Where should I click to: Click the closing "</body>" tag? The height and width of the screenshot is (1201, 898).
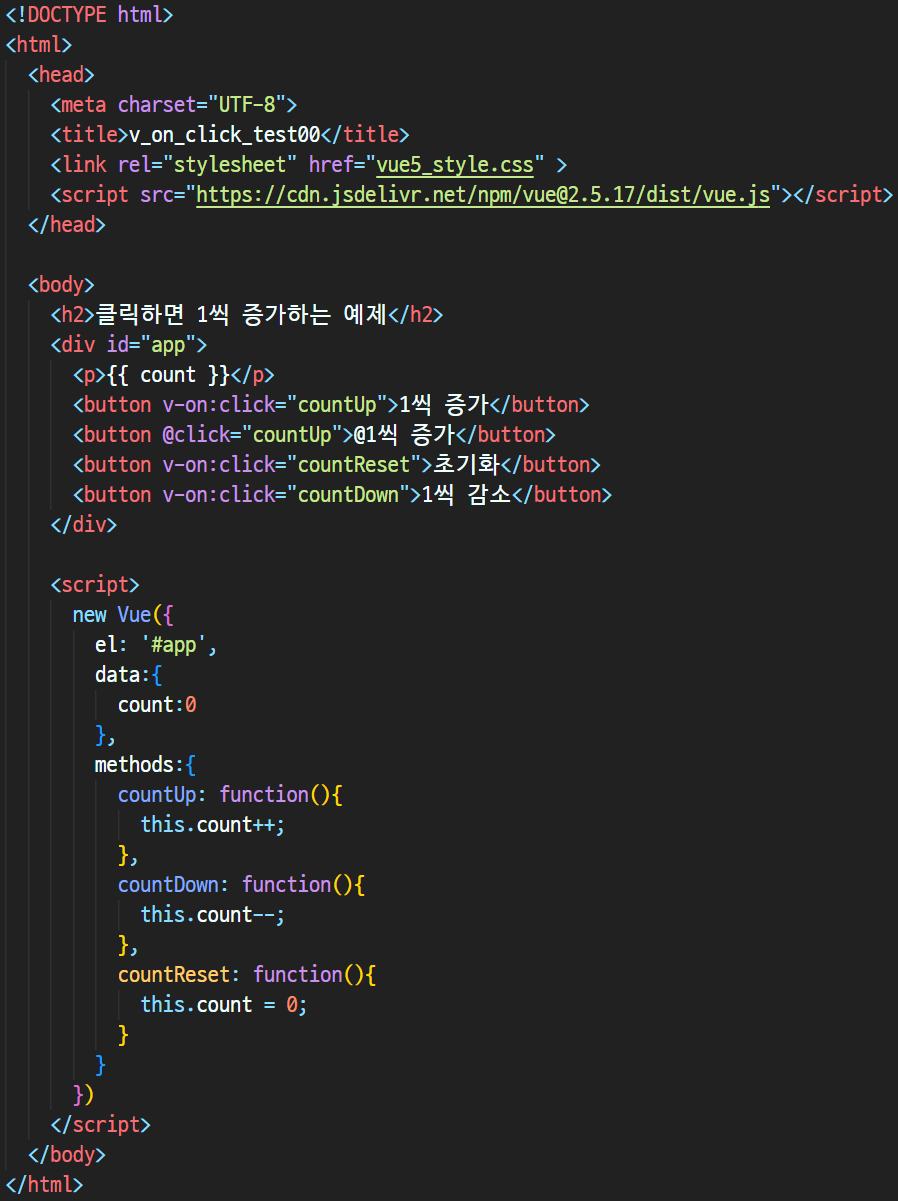67,1155
